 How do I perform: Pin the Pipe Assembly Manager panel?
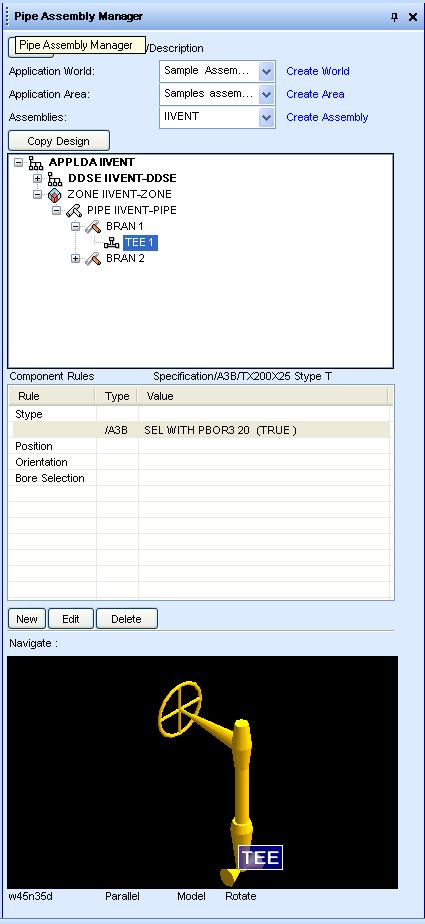click(394, 17)
